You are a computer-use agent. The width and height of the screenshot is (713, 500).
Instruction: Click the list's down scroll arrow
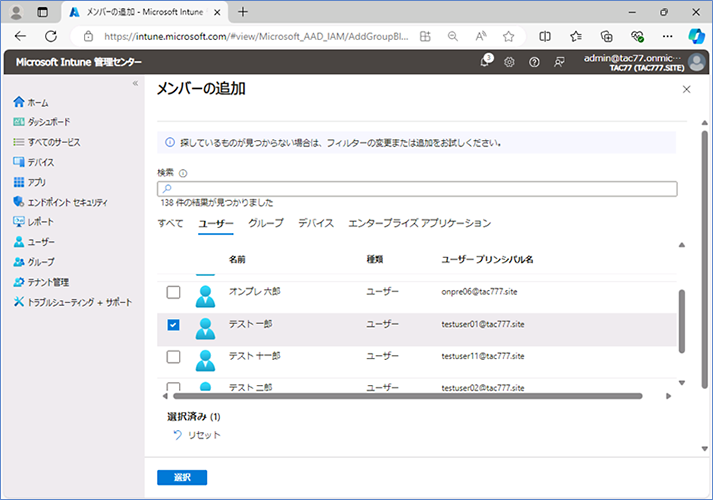point(682,383)
